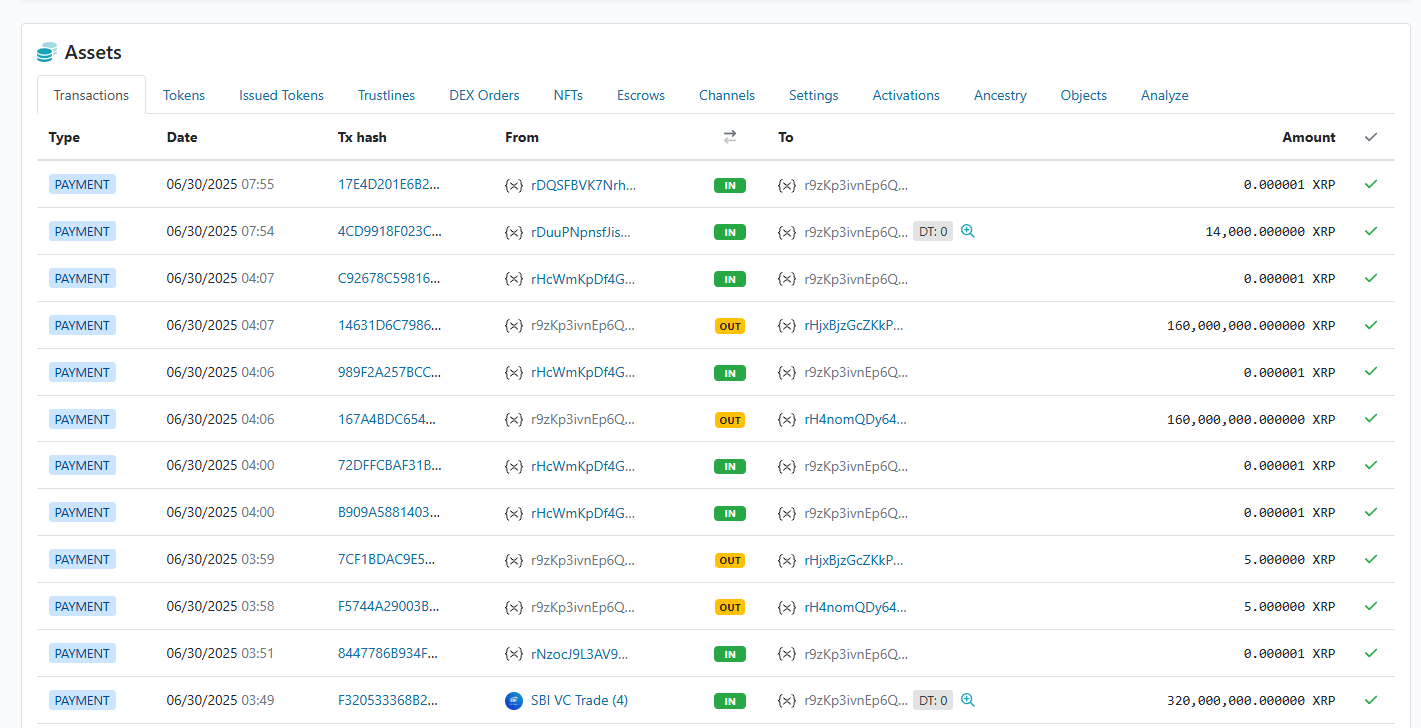Switch to the DEX Orders tab
1421x728 pixels.
click(x=484, y=95)
